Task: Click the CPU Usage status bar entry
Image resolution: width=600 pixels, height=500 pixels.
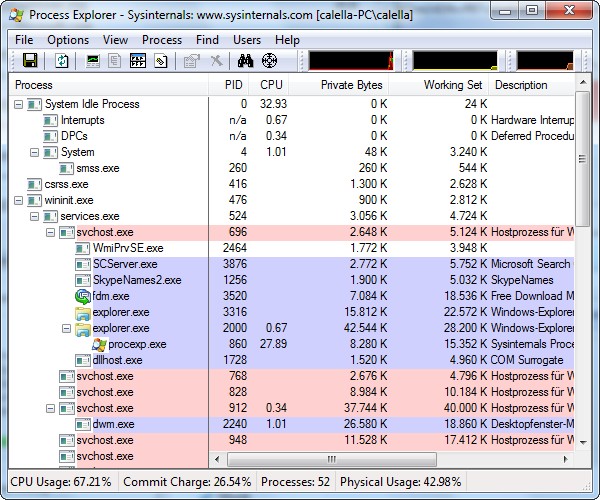Action: (x=61, y=482)
